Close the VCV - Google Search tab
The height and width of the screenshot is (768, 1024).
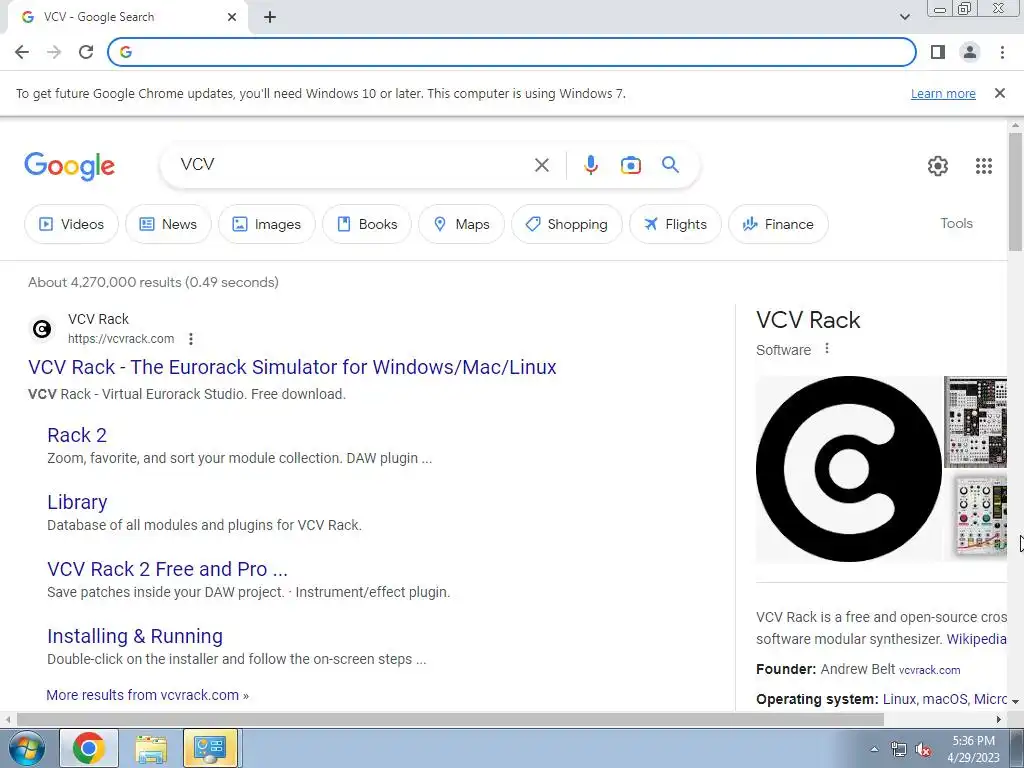click(x=232, y=17)
